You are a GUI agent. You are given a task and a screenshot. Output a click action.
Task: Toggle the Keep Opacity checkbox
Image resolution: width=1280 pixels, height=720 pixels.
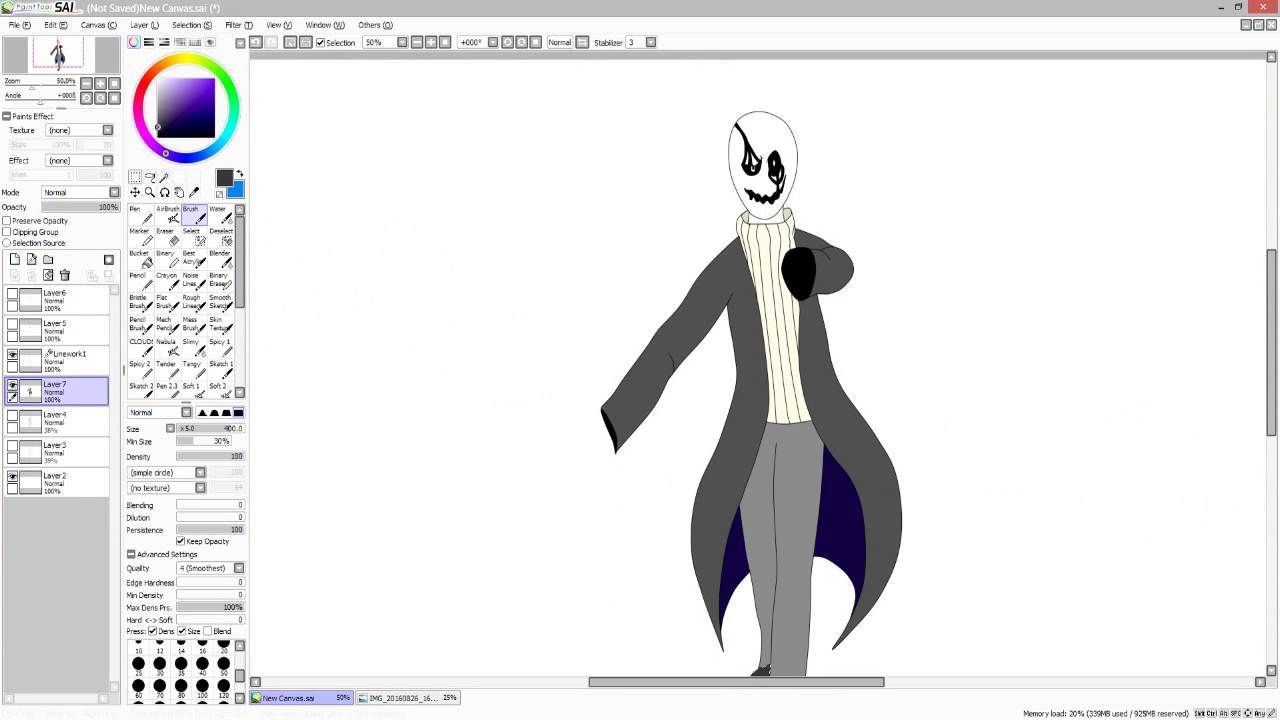(180, 541)
